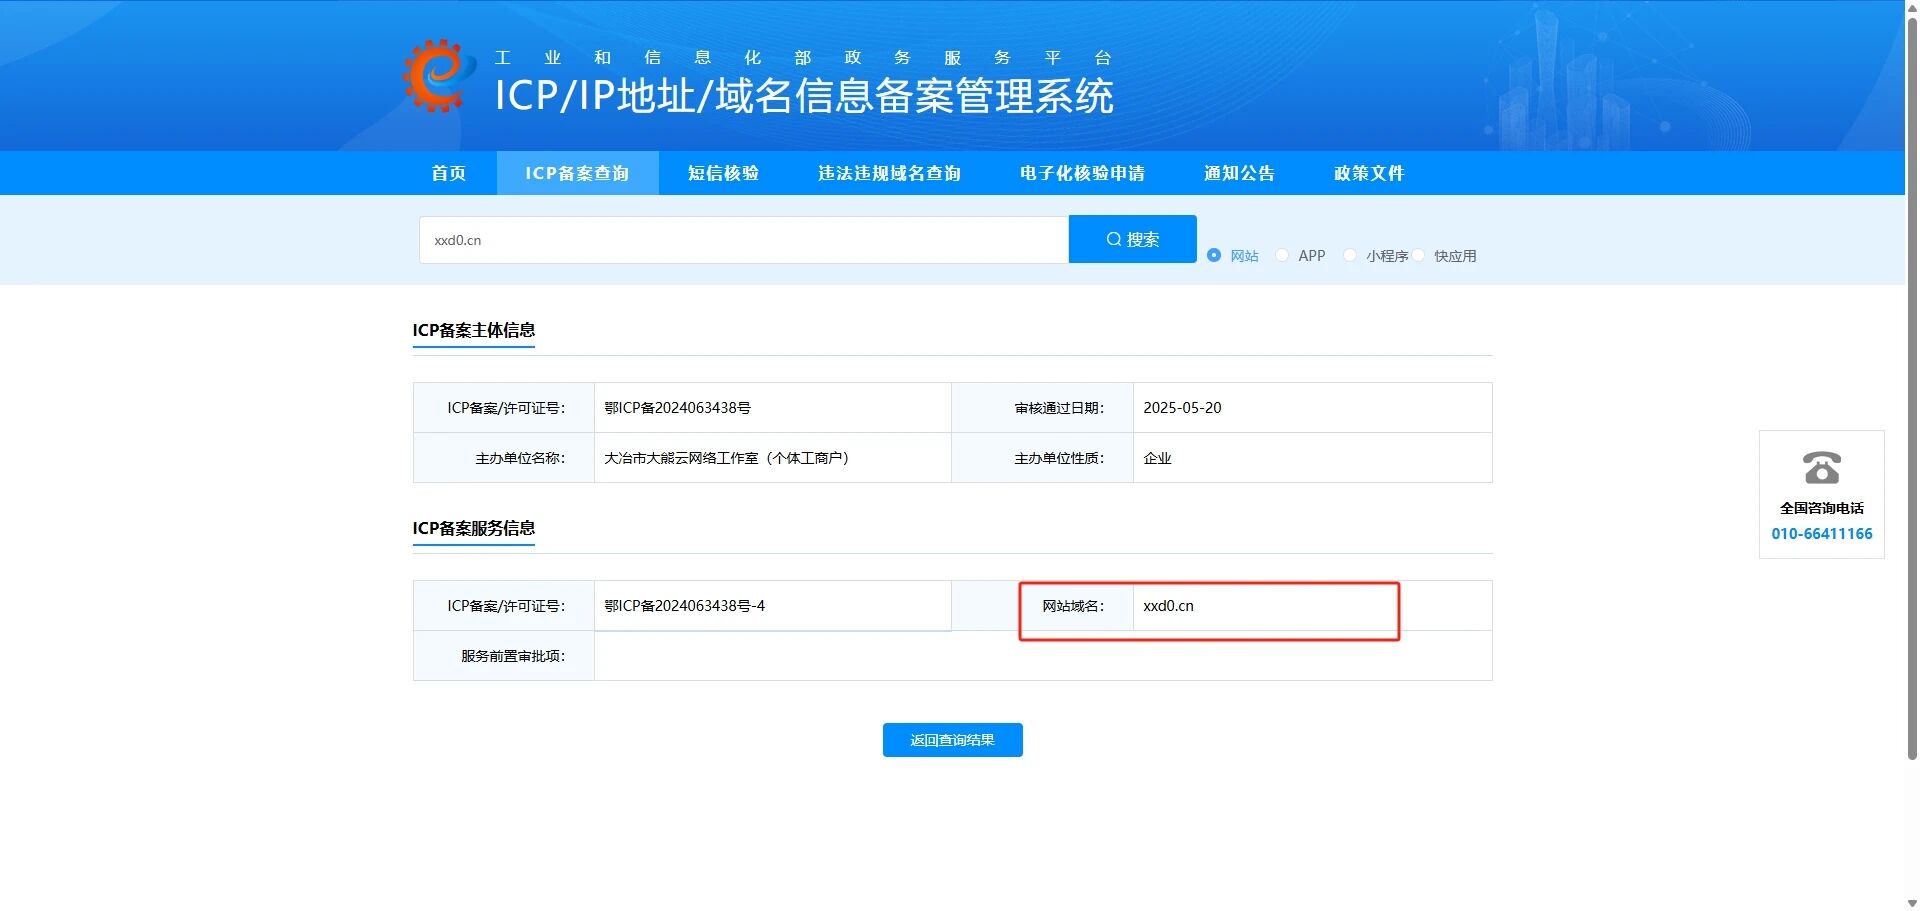Viewport: 1920px width, 911px height.
Task: Open the ICP备案查询 tab
Action: point(577,173)
